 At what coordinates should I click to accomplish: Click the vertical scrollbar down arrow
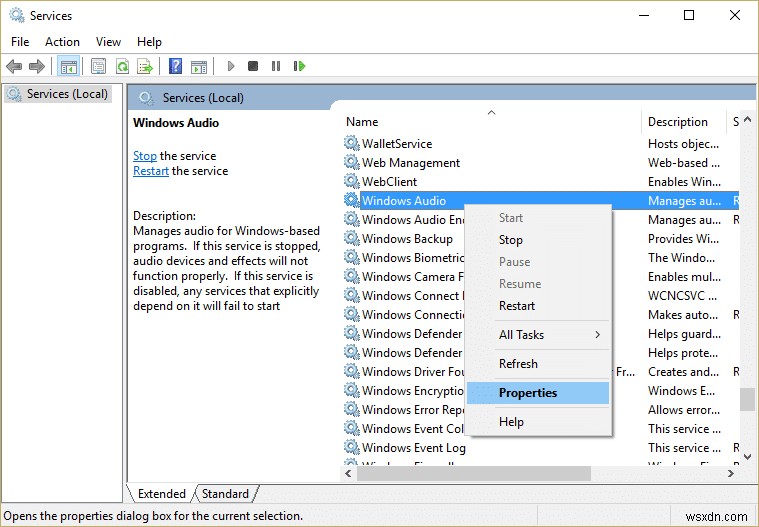747,456
